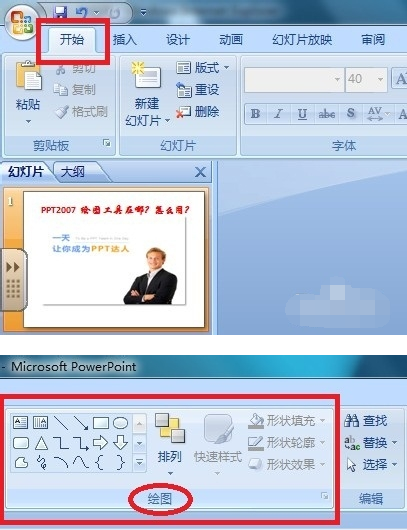The height and width of the screenshot is (530, 407).
Task: Open the 幻灯片放映 ribbon tab
Action: click(302, 40)
